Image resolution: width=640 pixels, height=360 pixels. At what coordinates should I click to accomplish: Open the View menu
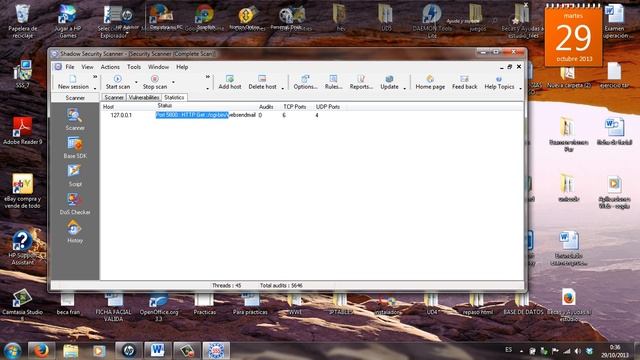click(x=87, y=67)
